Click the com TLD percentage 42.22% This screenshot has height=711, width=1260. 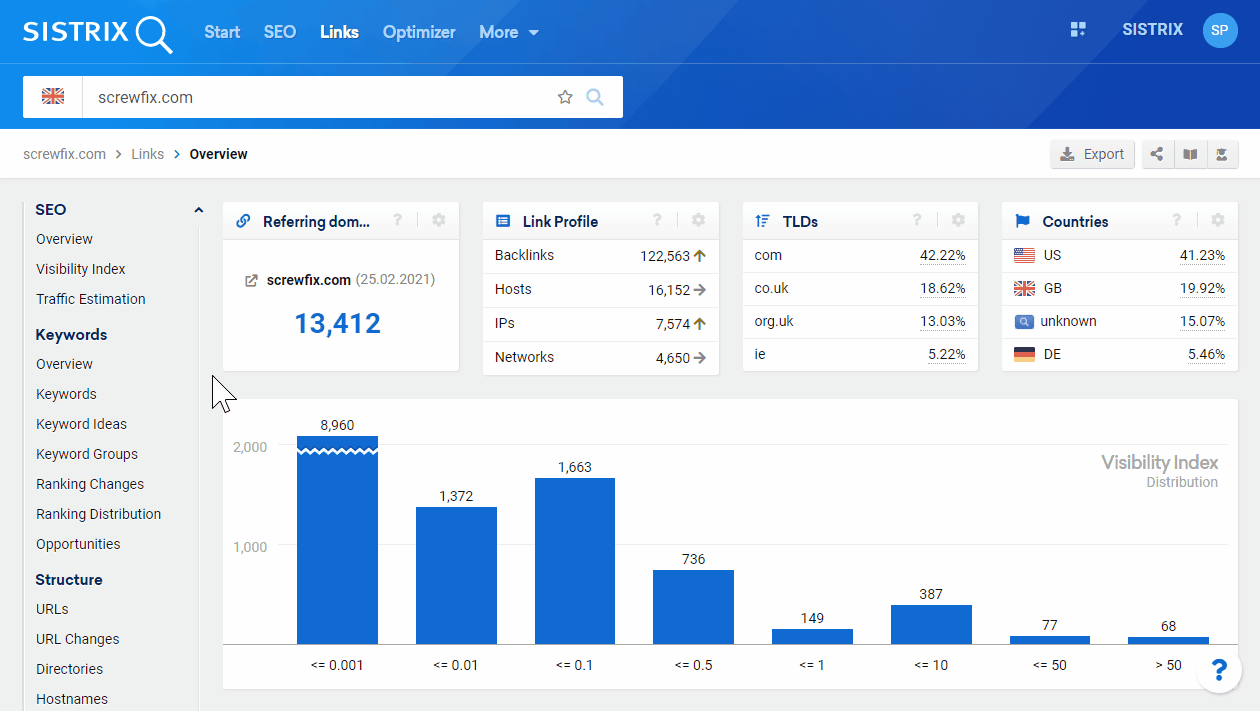[943, 256]
